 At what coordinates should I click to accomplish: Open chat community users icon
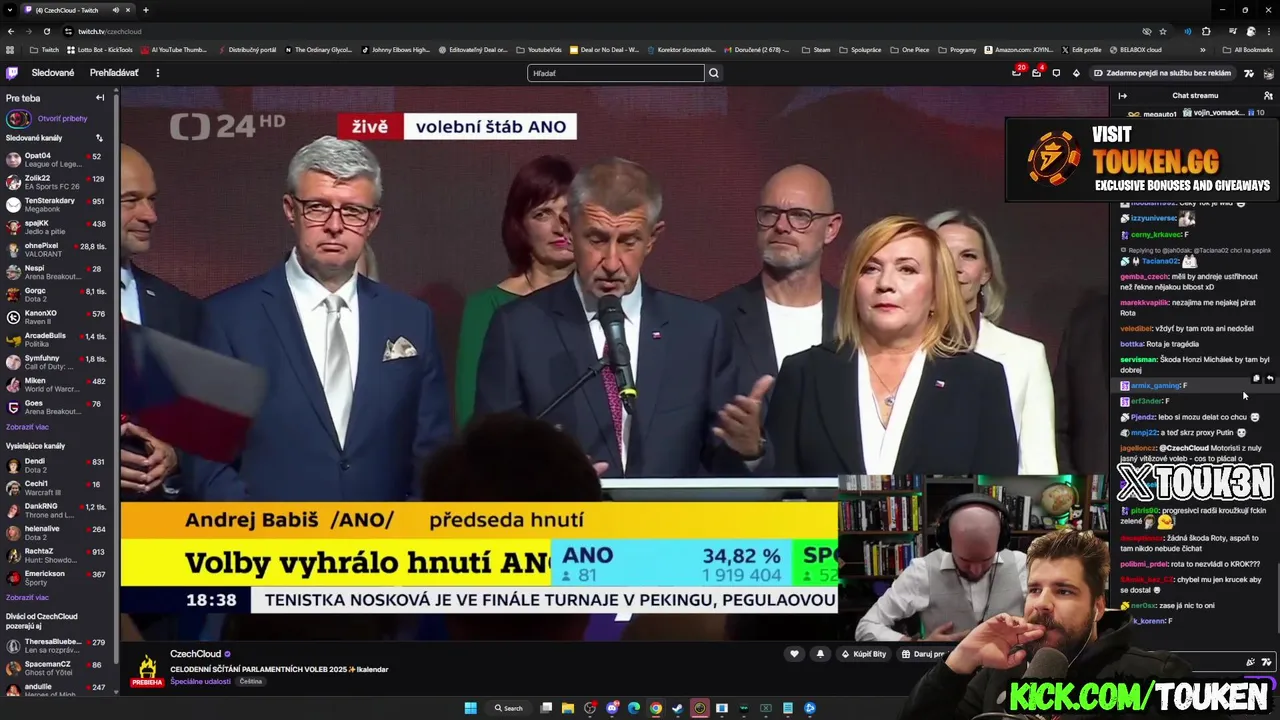pos(1268,96)
